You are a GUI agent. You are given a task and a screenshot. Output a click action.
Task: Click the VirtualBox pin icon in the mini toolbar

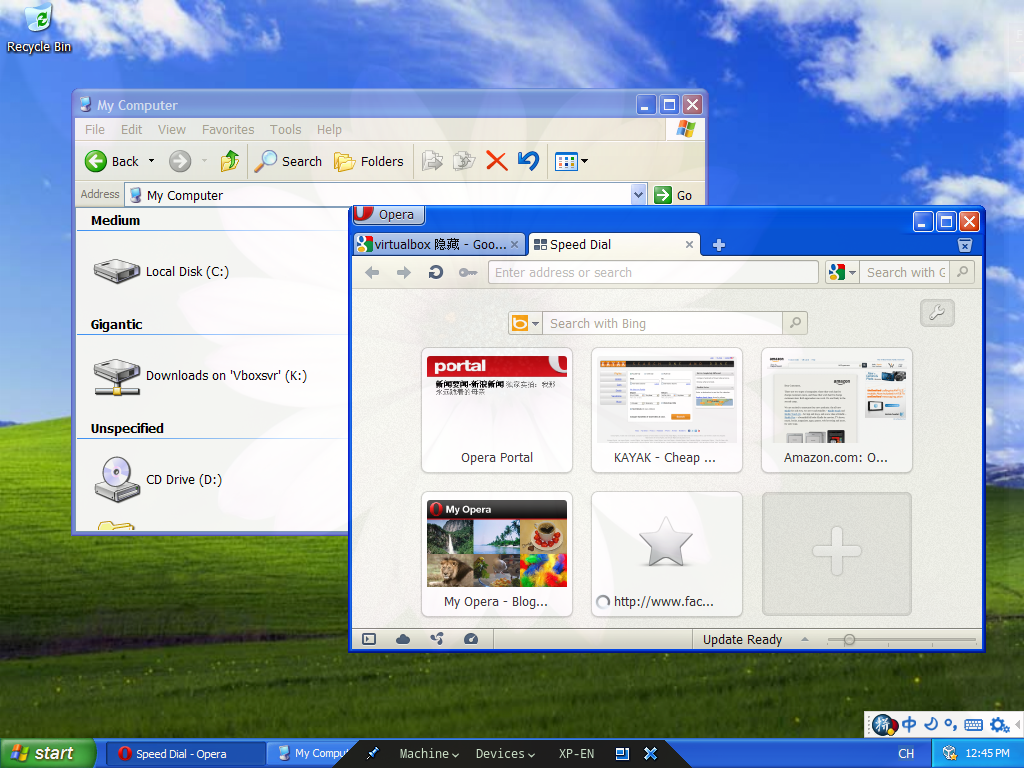[373, 754]
